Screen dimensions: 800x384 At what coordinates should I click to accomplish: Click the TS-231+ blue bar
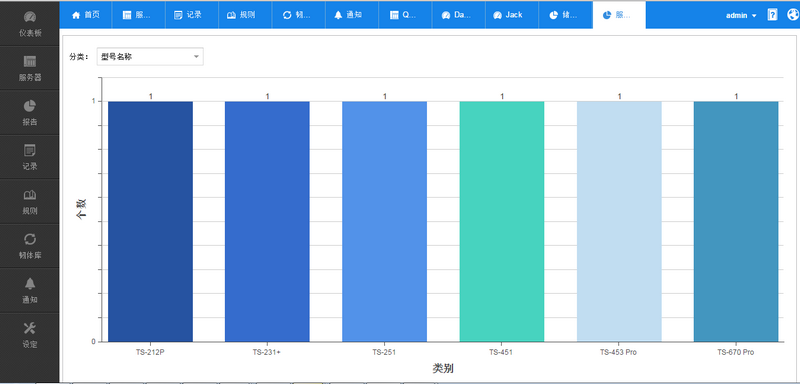[x=267, y=221]
